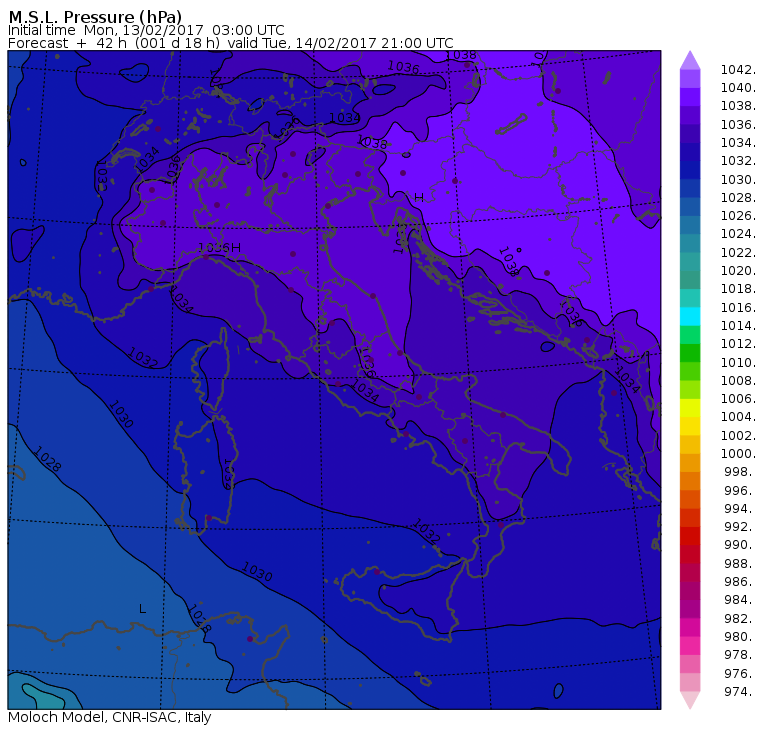Click the legend value '1008.'
The height and width of the screenshot is (731, 760).
pyautogui.click(x=738, y=381)
